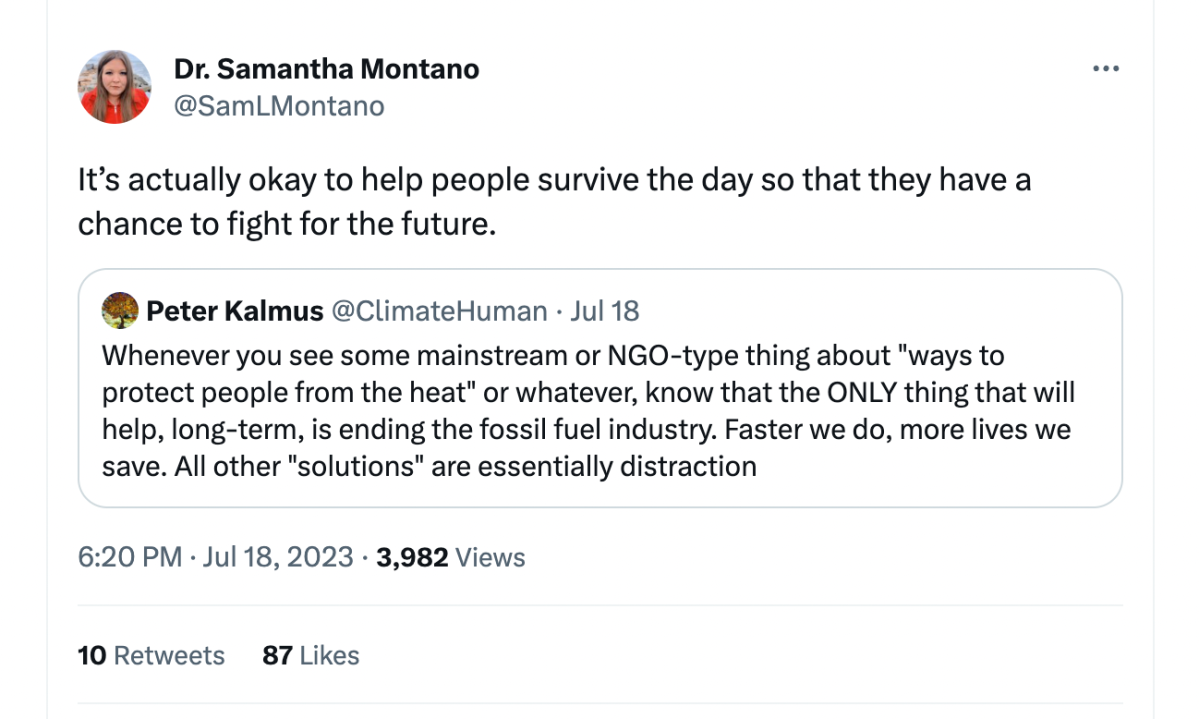Click "chance to fight for the future" line
The height and width of the screenshot is (719, 1199).
pos(287,223)
